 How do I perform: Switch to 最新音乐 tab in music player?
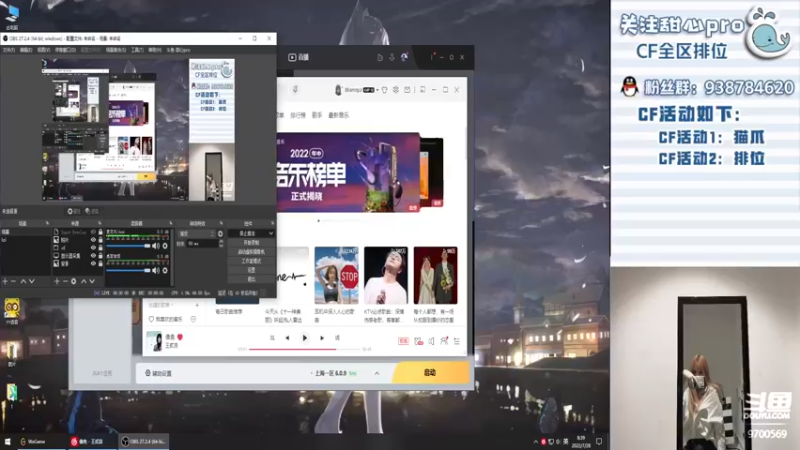coord(339,115)
